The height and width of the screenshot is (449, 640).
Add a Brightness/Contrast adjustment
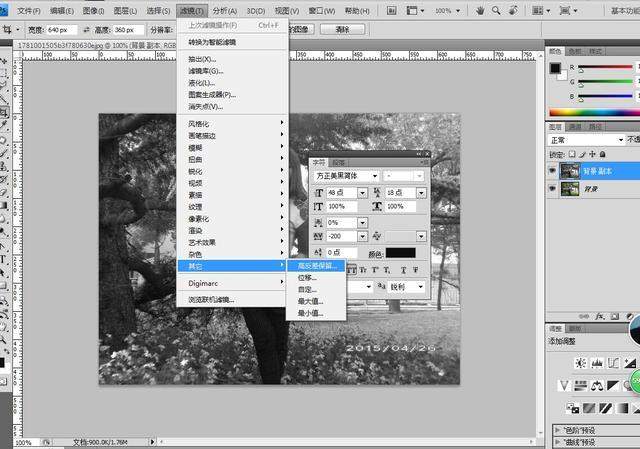click(581, 363)
